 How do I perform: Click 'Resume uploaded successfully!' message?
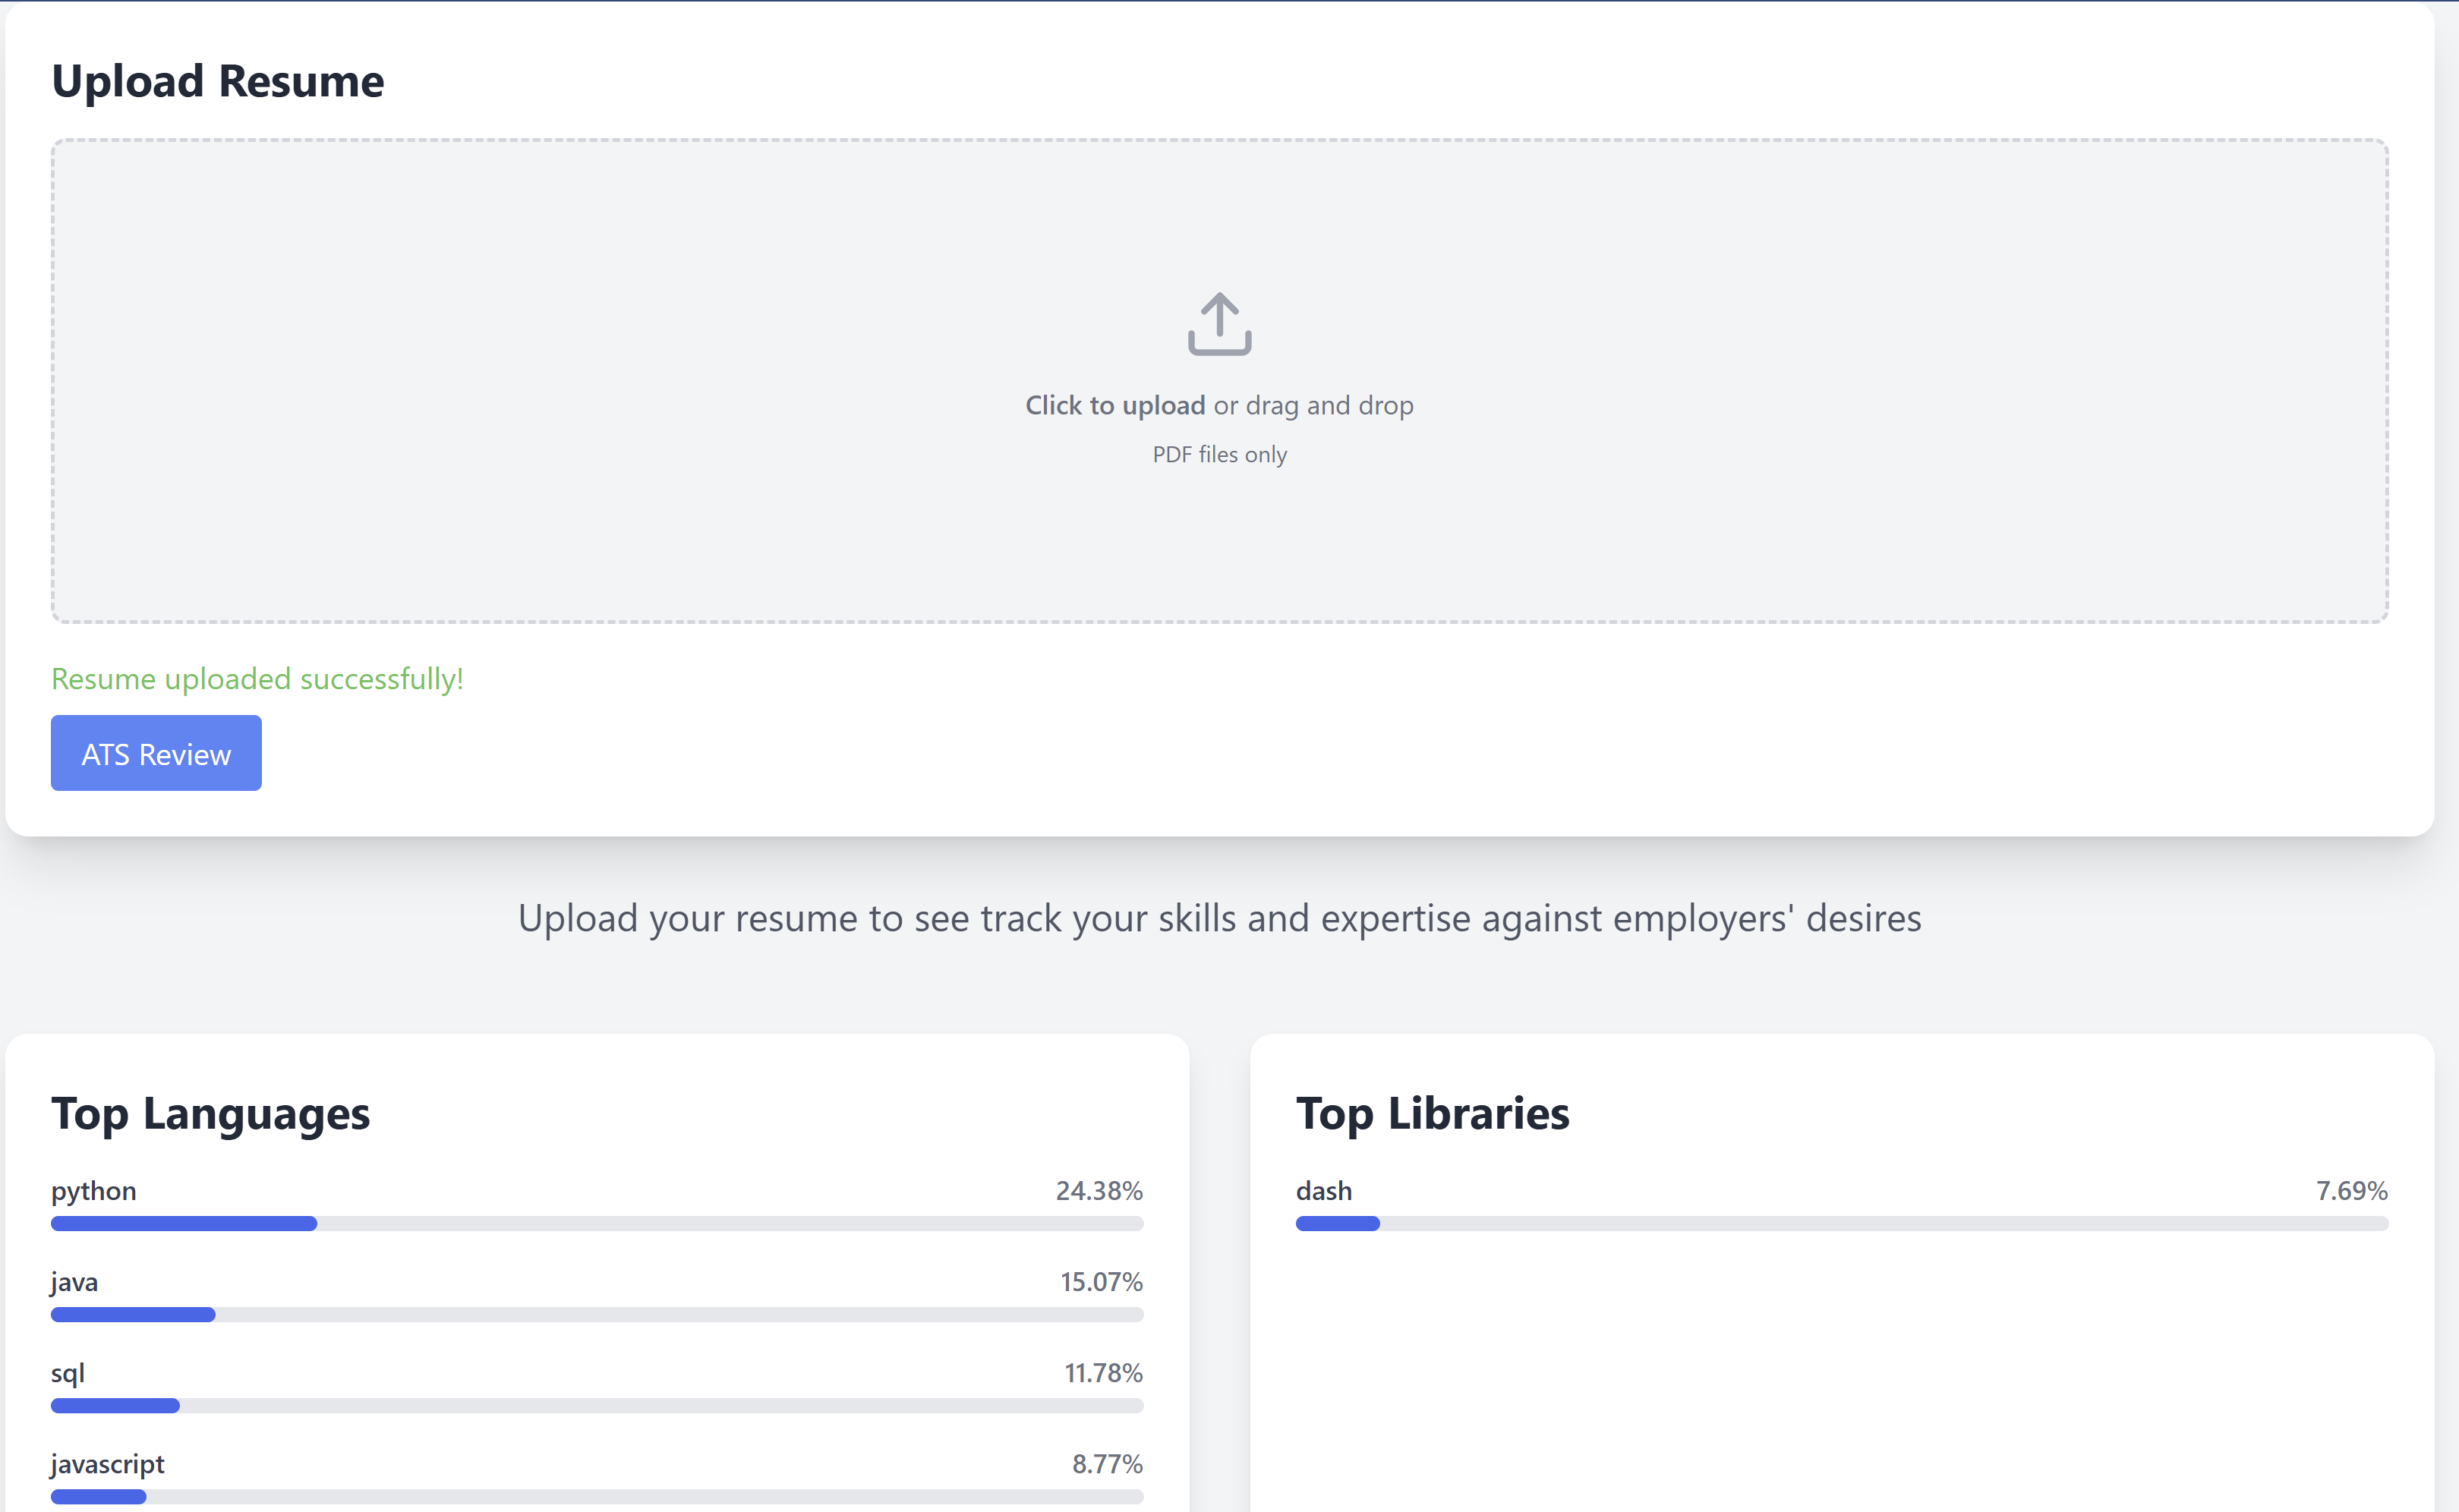tap(257, 679)
